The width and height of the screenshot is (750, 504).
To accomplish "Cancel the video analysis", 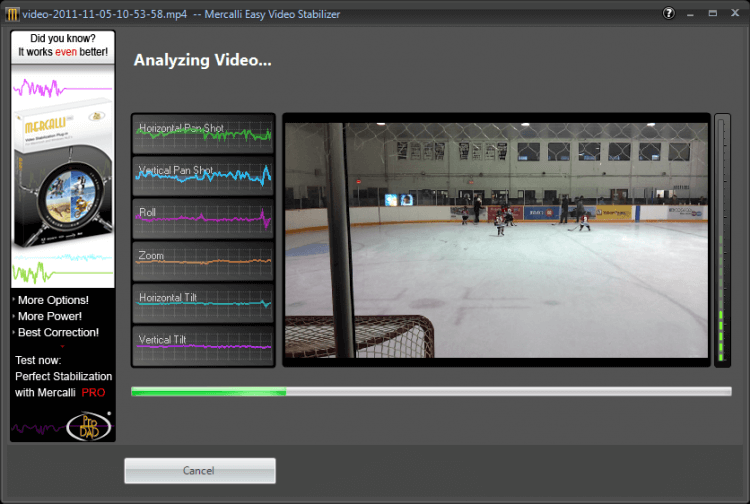I will pyautogui.click(x=200, y=471).
